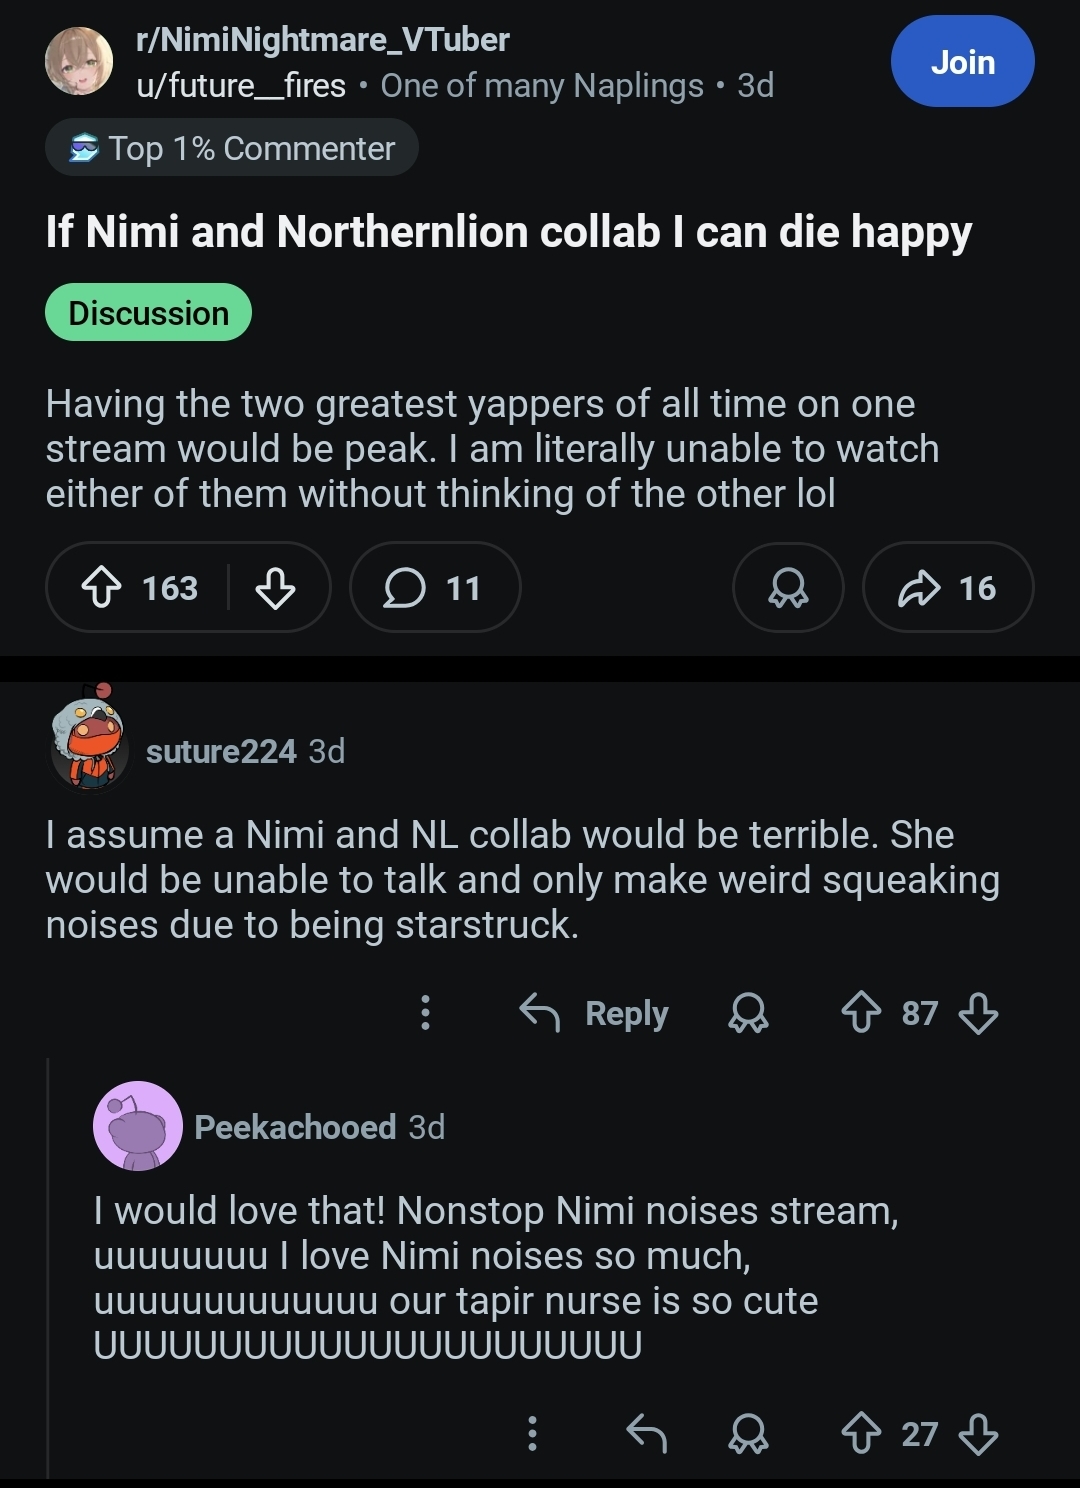Downvote suture224's comment with 87 votes
1080x1488 pixels.
click(978, 1013)
